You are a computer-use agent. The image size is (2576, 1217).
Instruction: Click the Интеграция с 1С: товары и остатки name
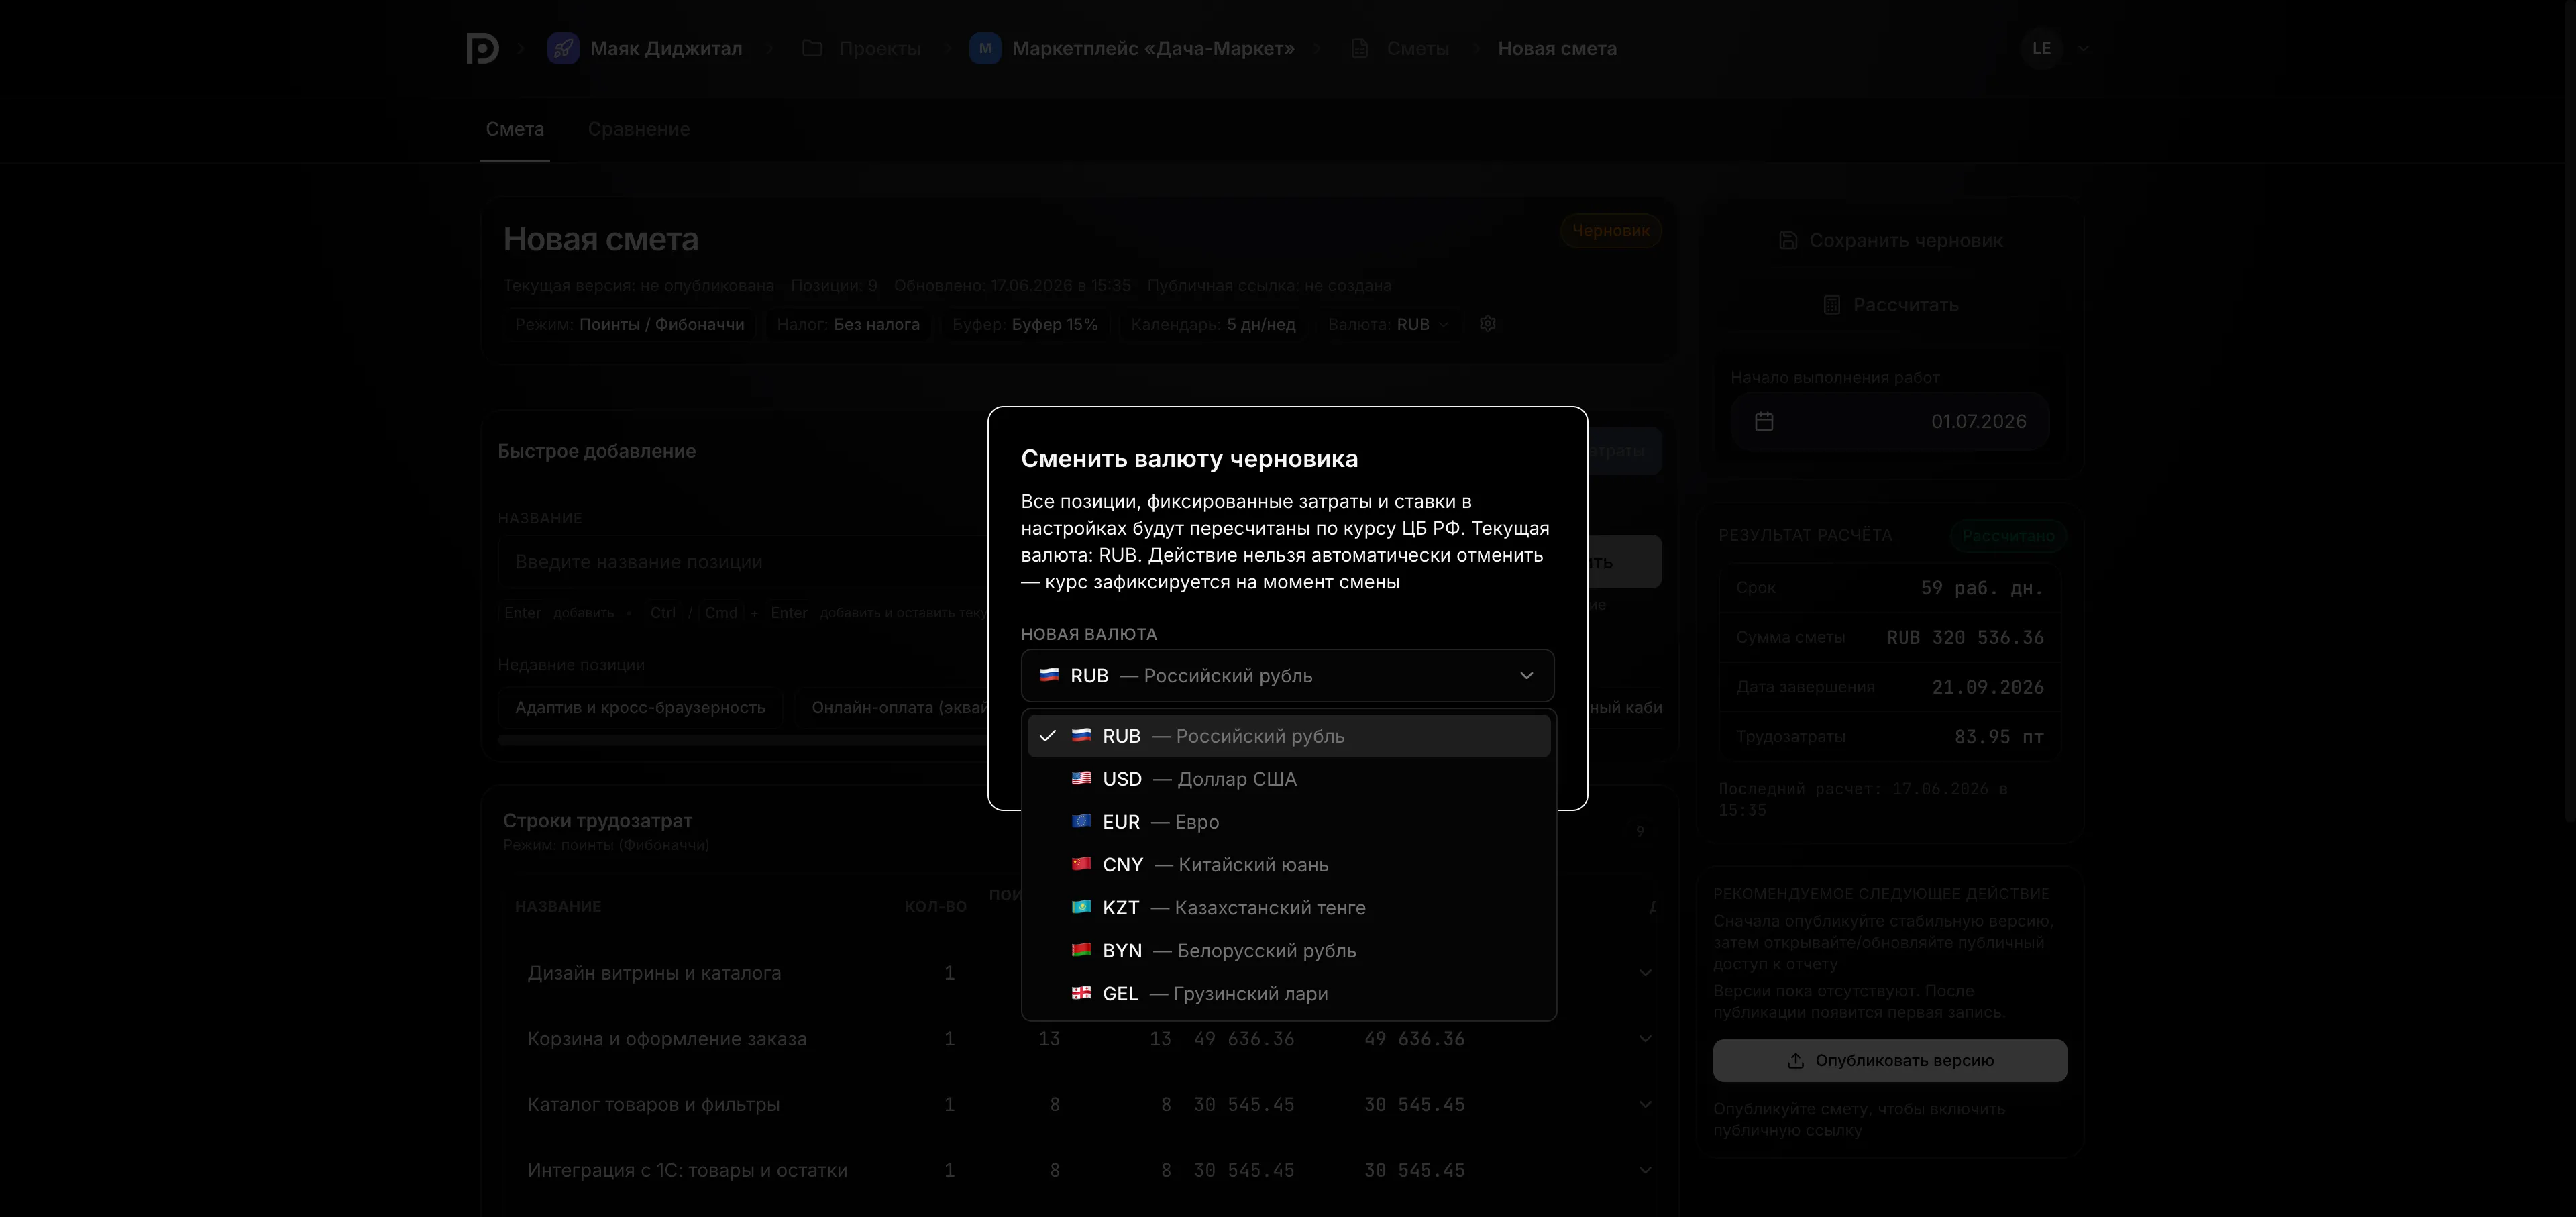[687, 1171]
